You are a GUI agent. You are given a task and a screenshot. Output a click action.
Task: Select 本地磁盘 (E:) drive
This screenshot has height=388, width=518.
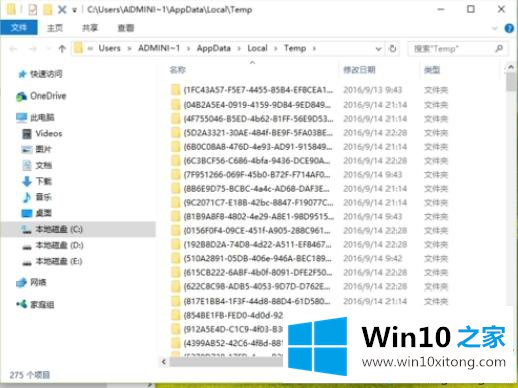(x=59, y=261)
